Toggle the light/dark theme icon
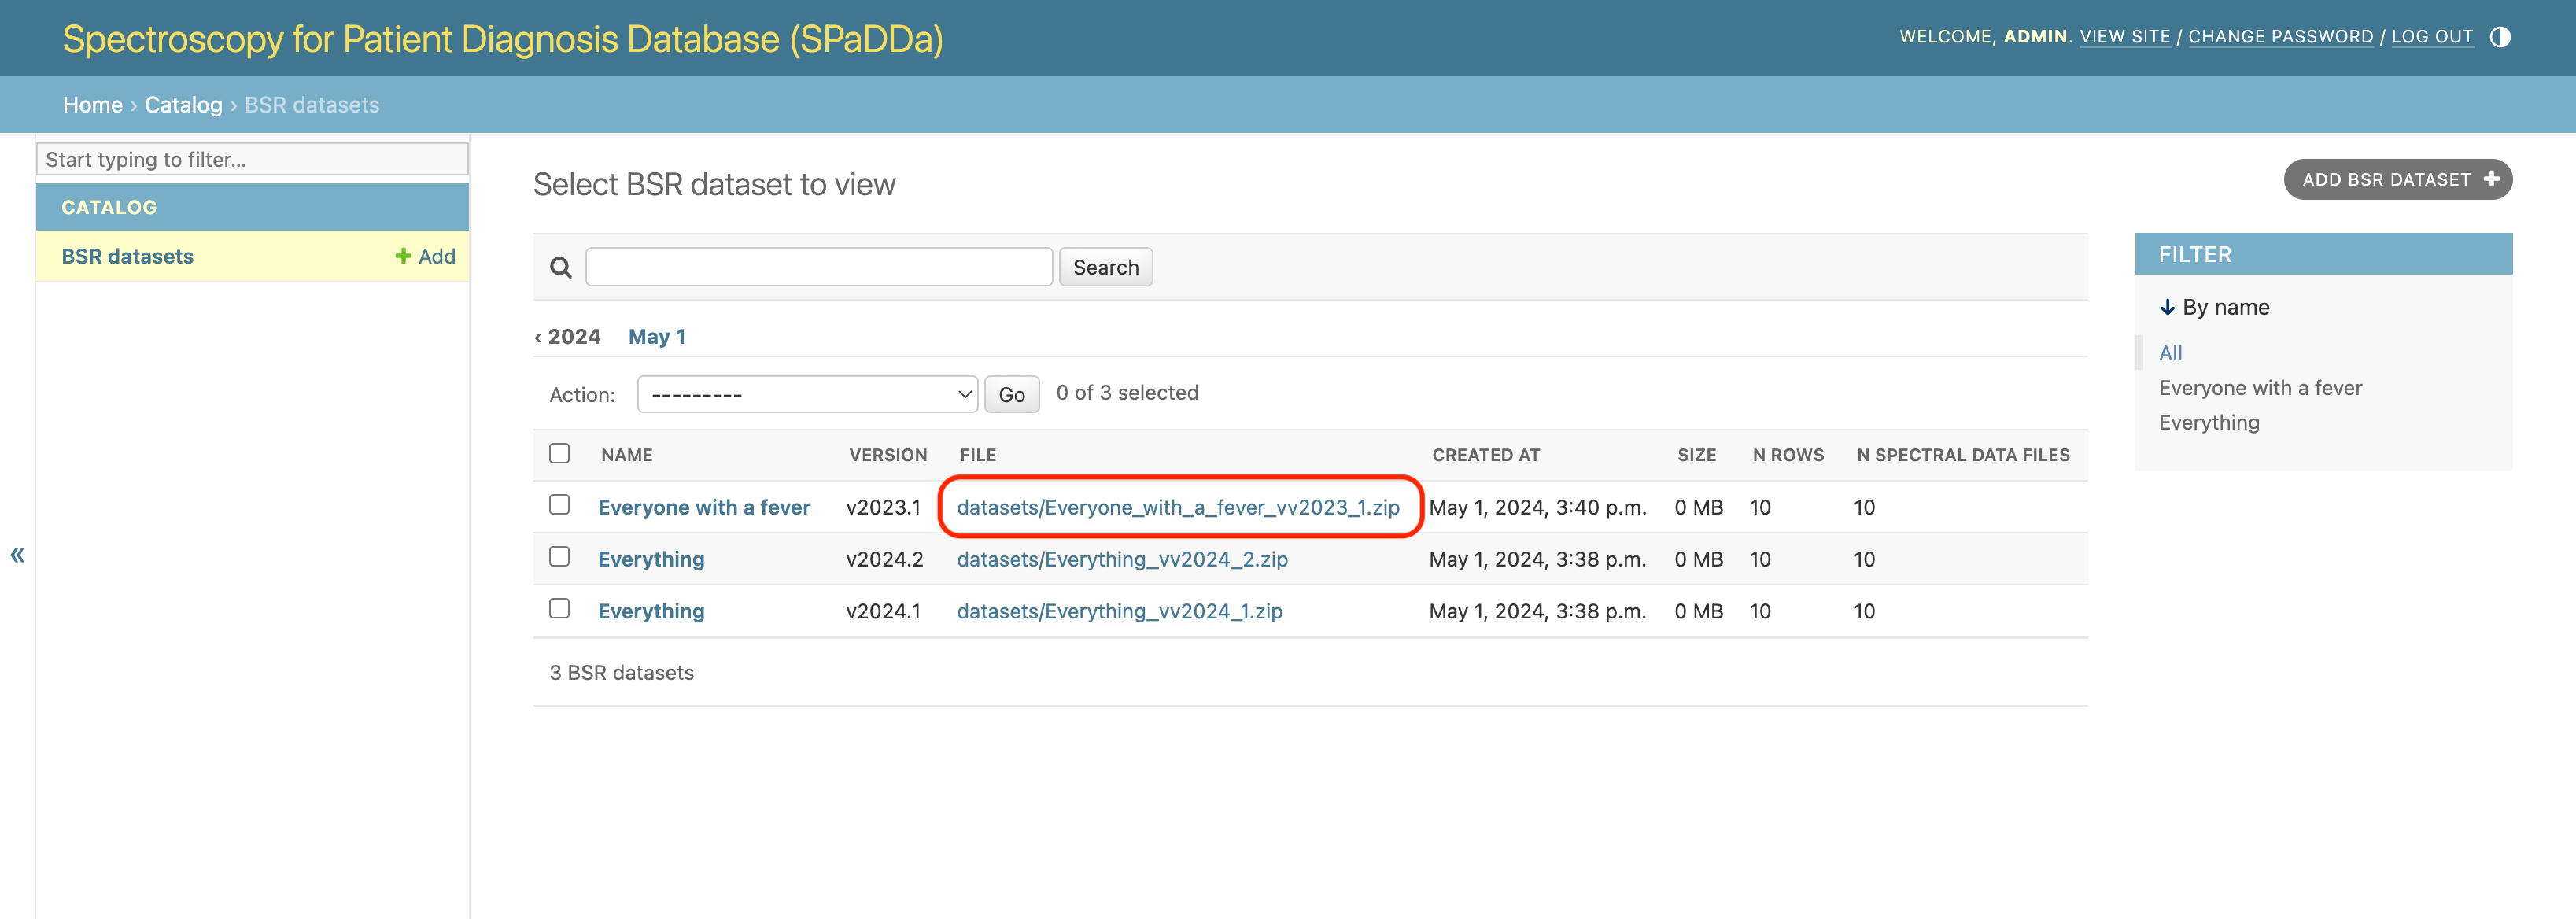Image resolution: width=2576 pixels, height=919 pixels. tap(2500, 37)
